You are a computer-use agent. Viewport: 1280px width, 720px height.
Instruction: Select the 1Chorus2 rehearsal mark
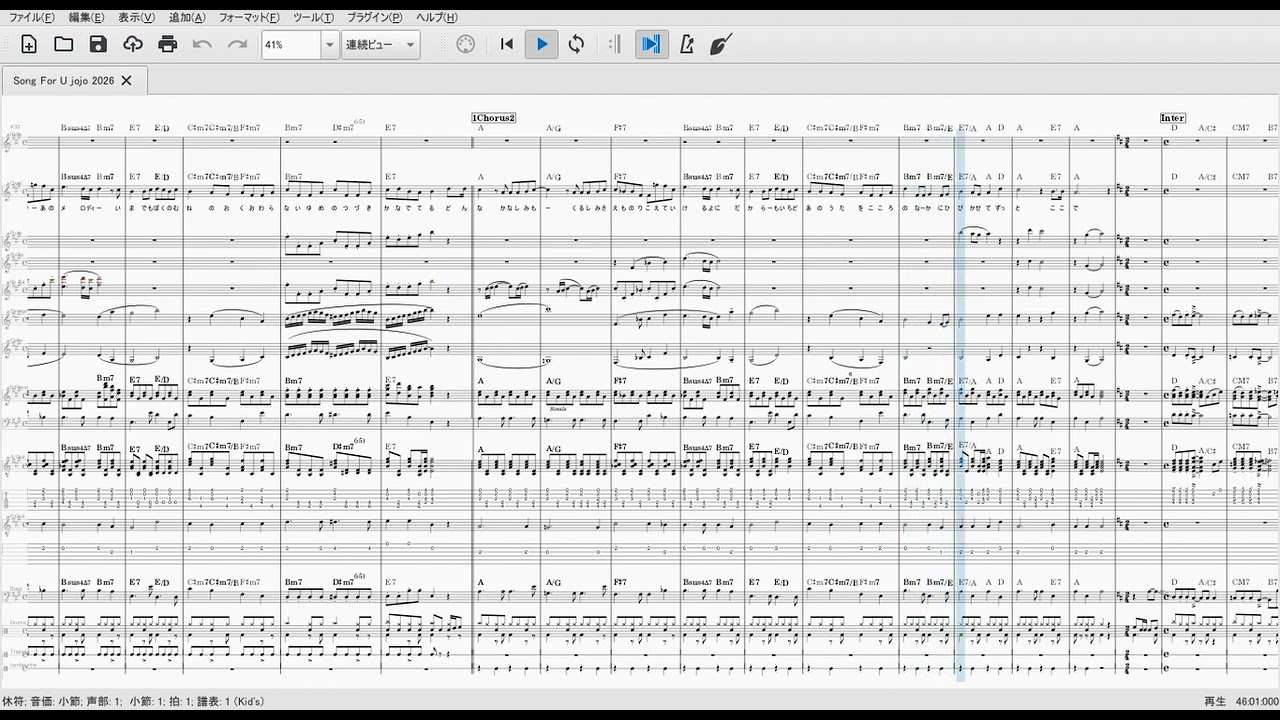(x=494, y=118)
